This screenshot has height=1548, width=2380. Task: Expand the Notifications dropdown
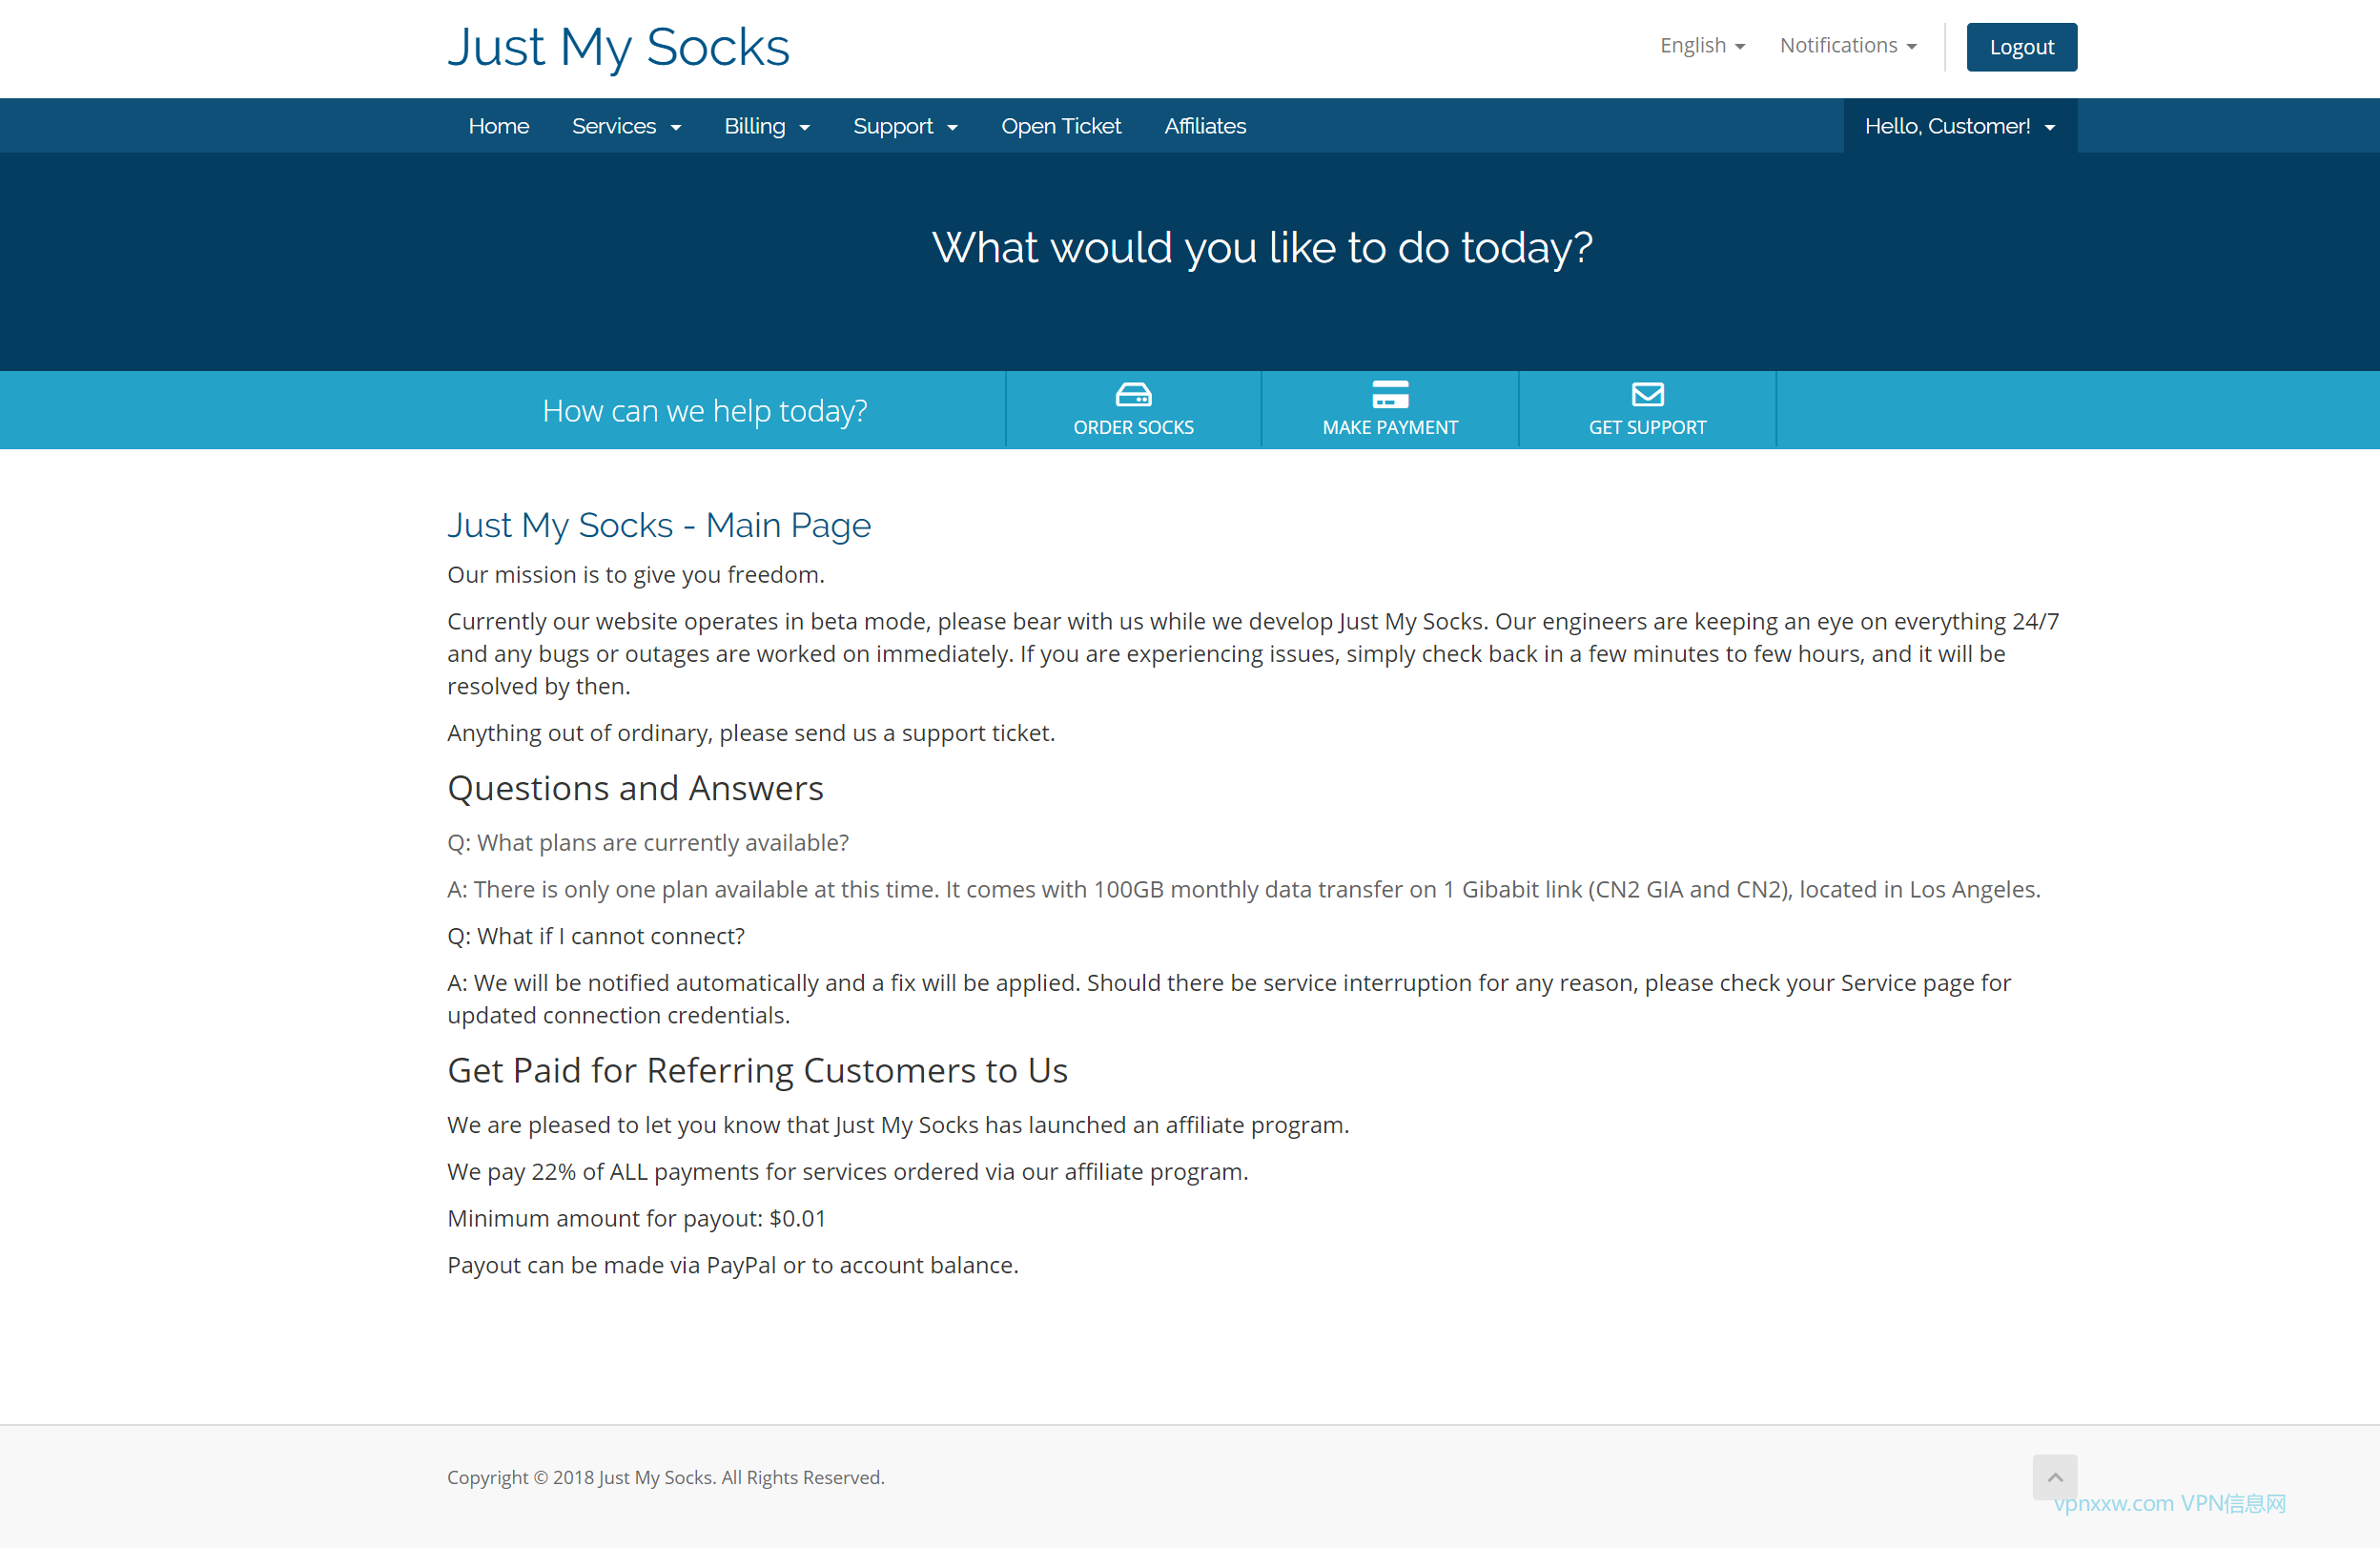point(1847,46)
